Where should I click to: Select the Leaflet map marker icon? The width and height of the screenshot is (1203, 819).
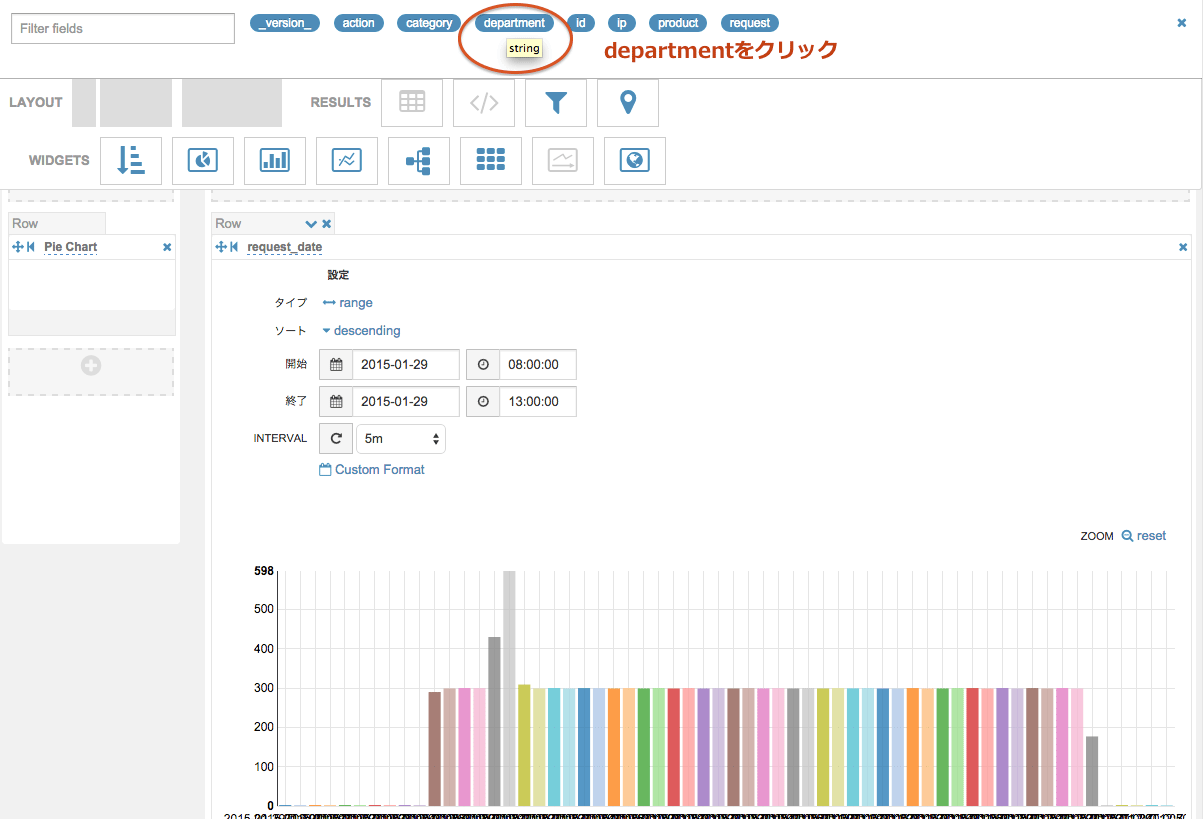pos(628,102)
